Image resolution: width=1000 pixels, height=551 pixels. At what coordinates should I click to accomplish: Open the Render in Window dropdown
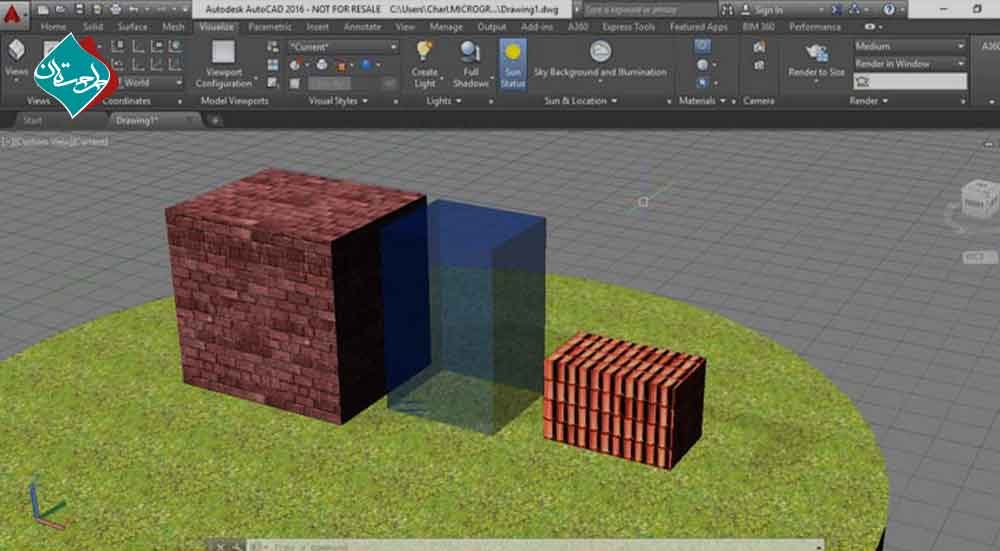pos(910,64)
